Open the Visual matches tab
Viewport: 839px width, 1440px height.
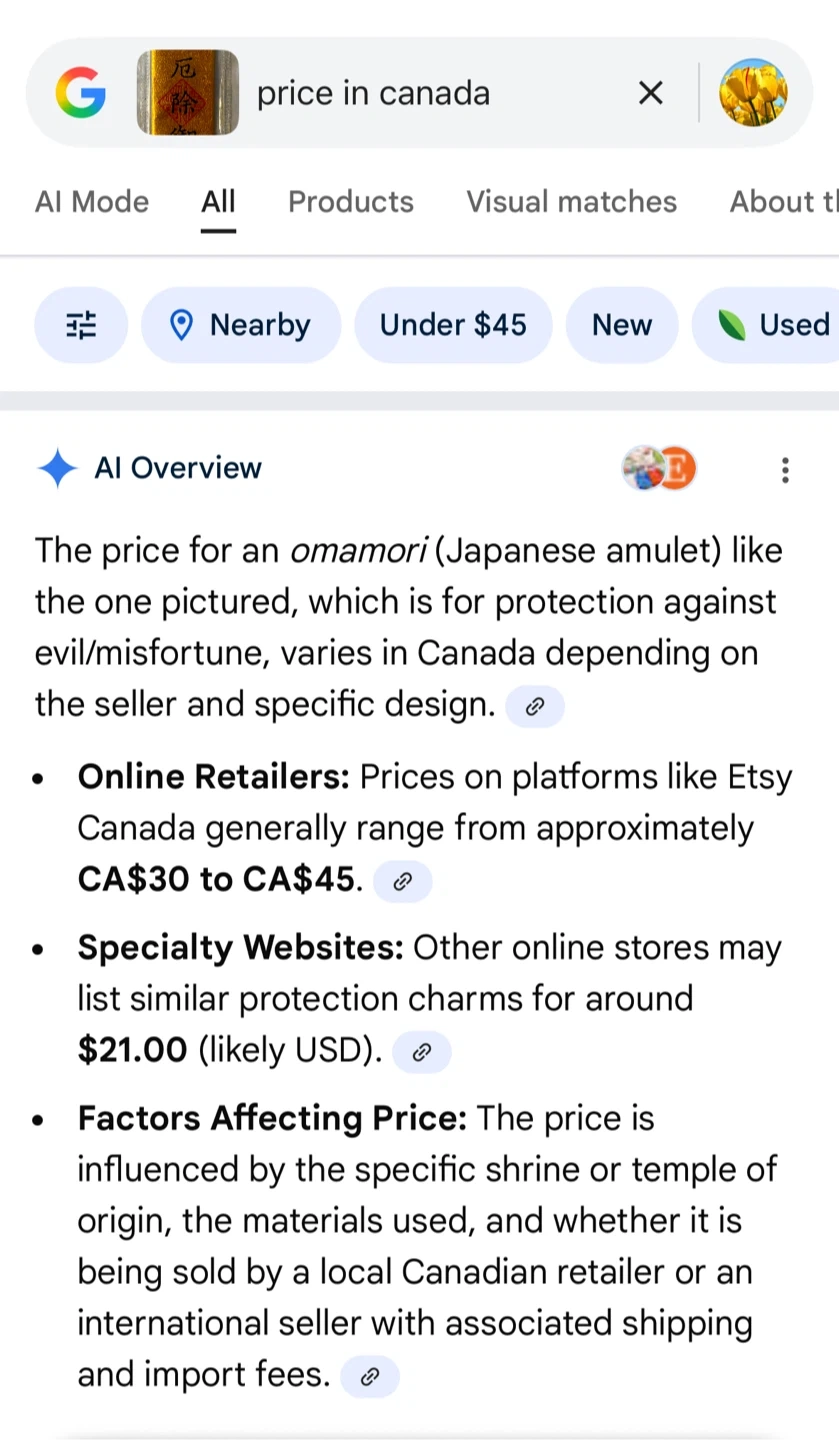tap(571, 202)
